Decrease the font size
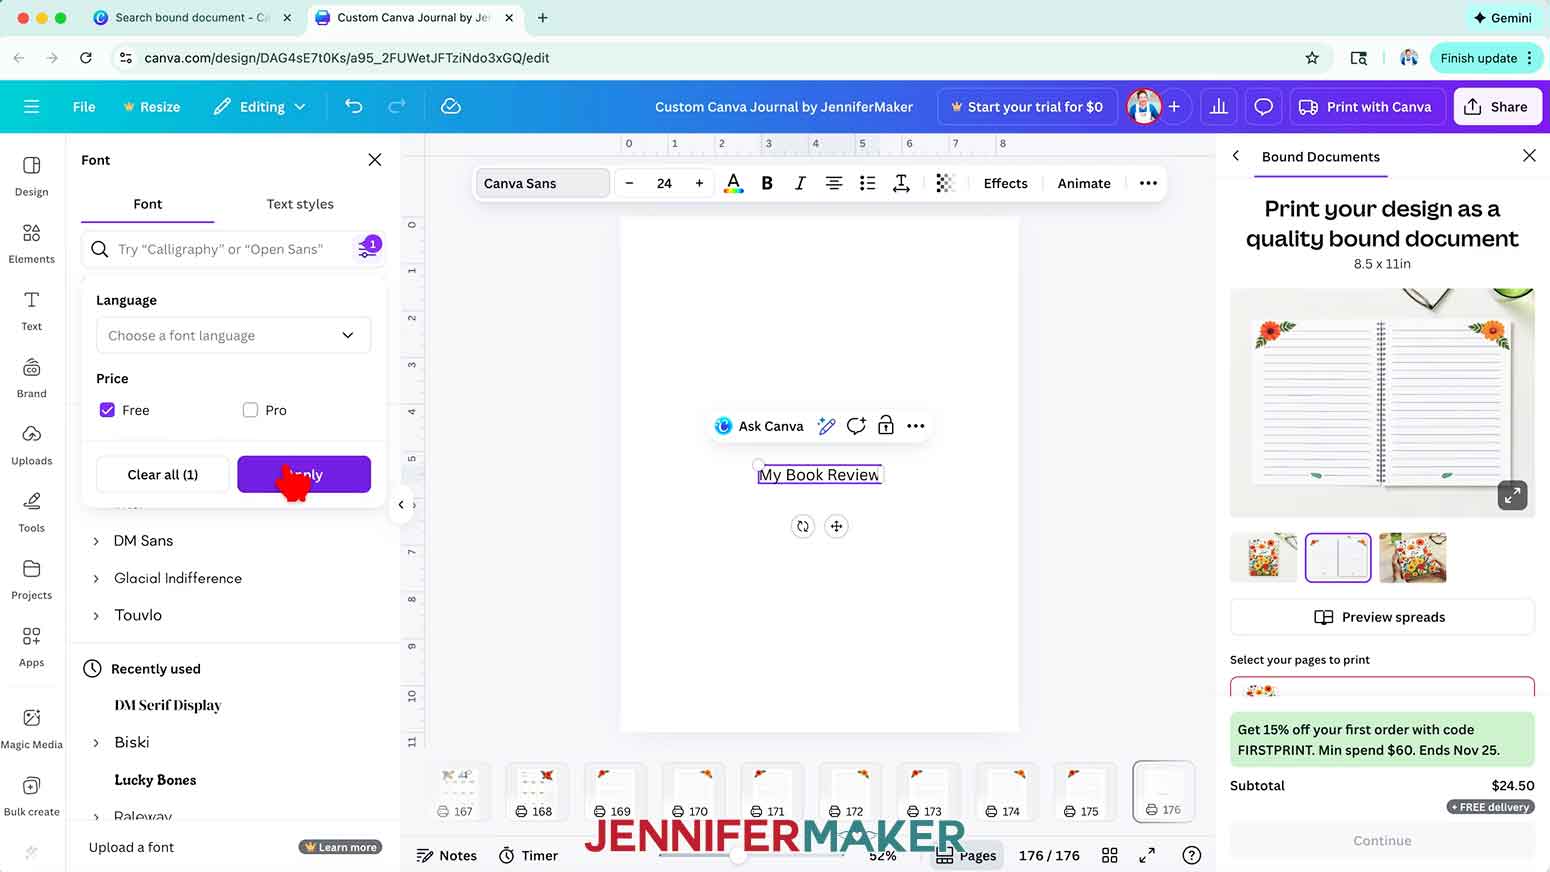The height and width of the screenshot is (872, 1550). (629, 183)
